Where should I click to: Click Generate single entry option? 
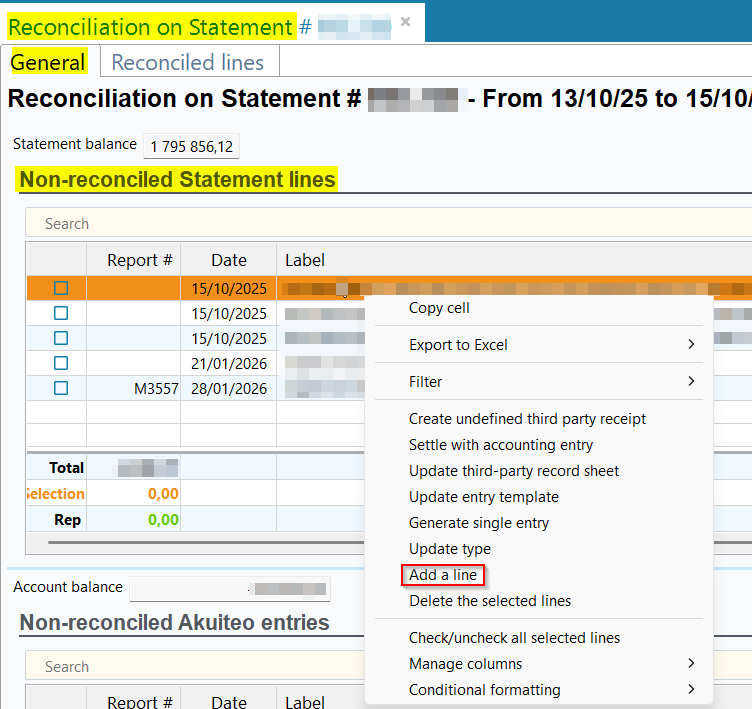[x=479, y=523]
